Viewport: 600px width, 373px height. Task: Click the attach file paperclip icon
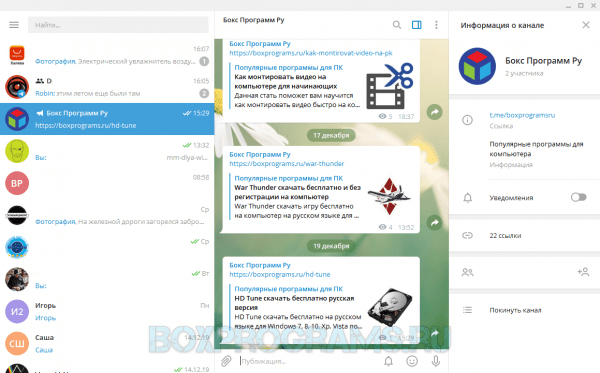pyautogui.click(x=226, y=361)
